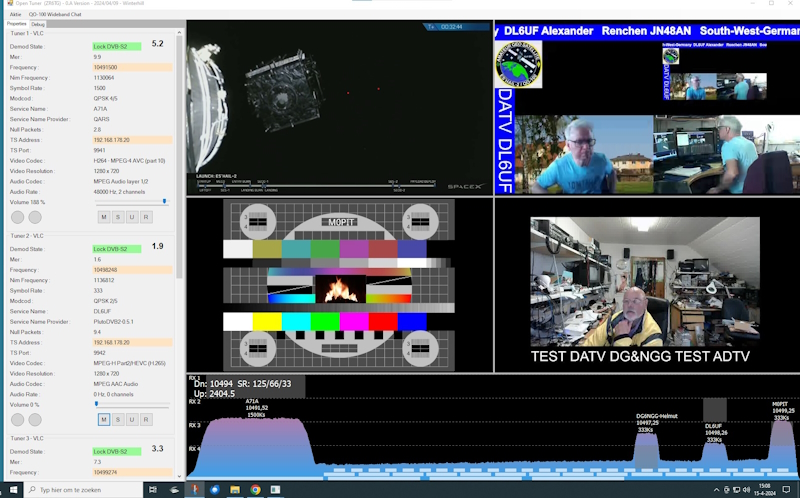Click first round indicator under Tuner 2 volume
Image resolution: width=800 pixels, height=498 pixels.
point(17,420)
